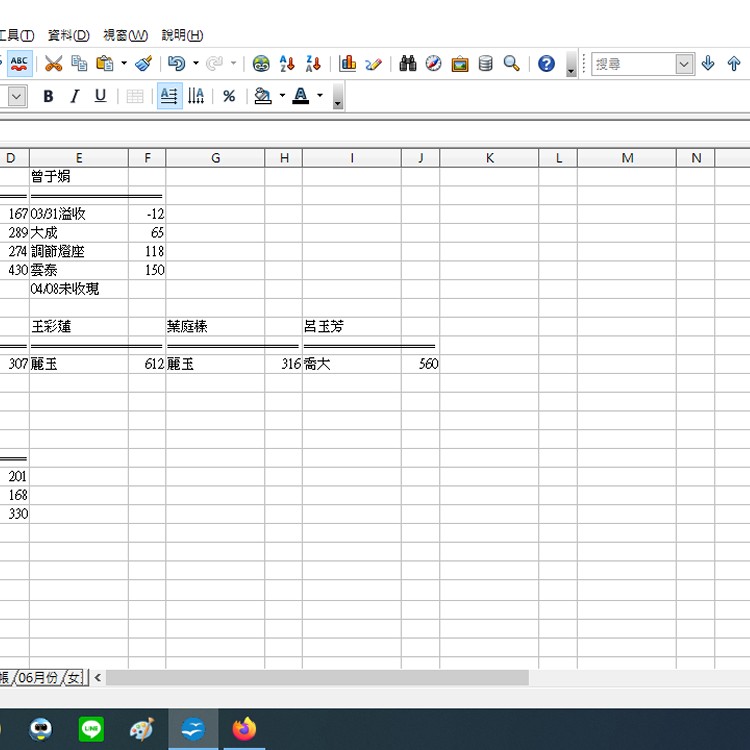Insert a chart using the chart icon

347,64
